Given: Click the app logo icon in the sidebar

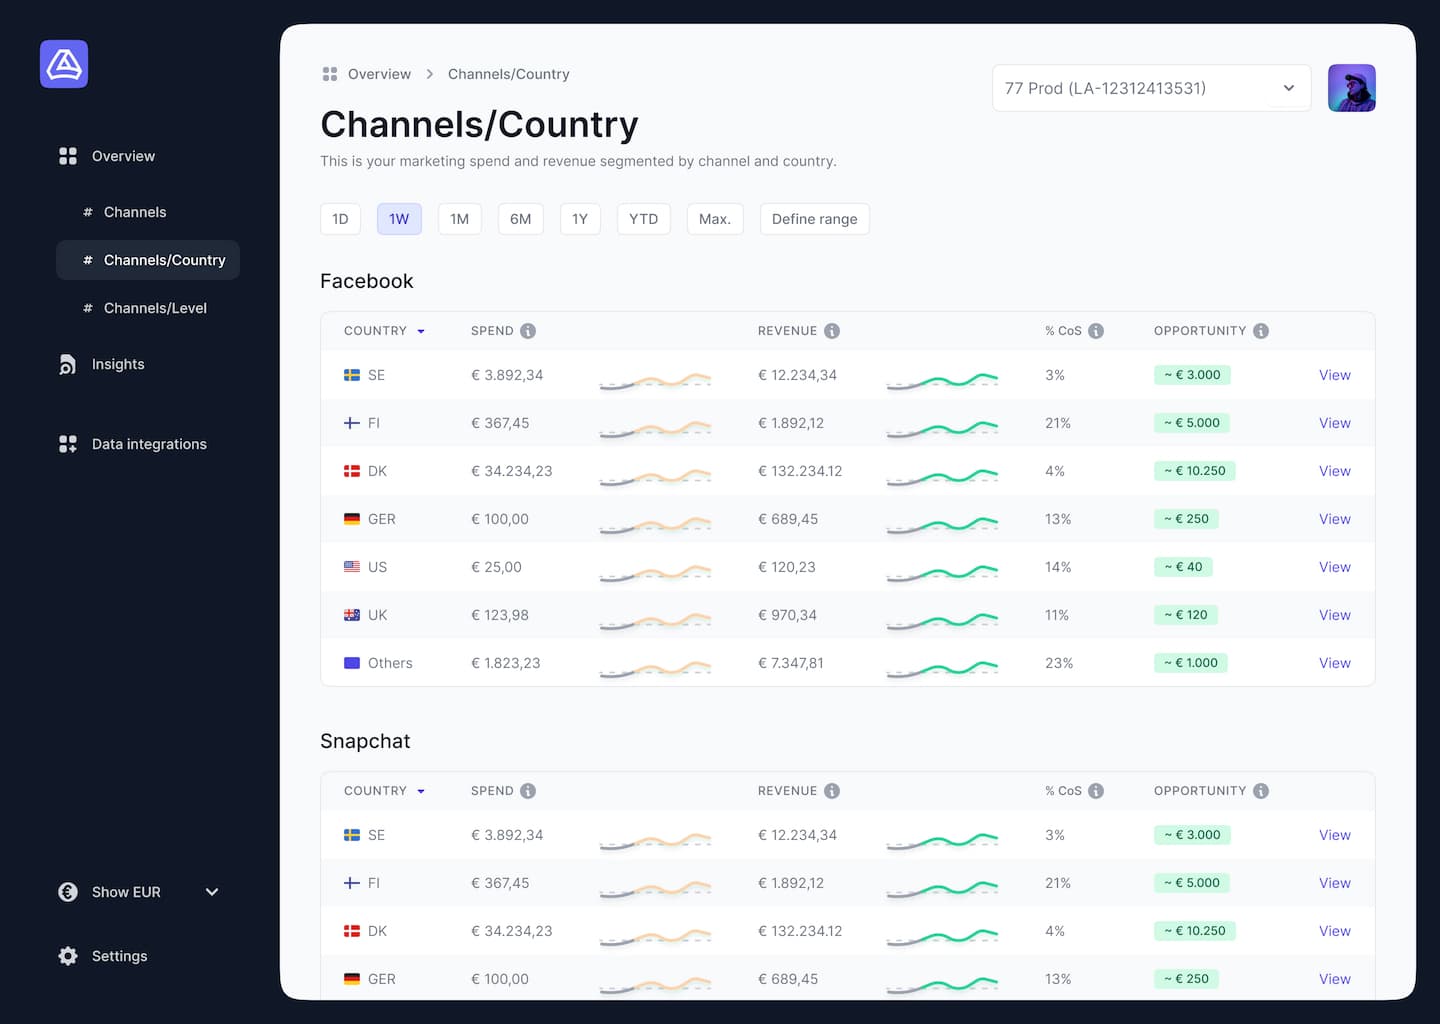Looking at the screenshot, I should coord(63,63).
